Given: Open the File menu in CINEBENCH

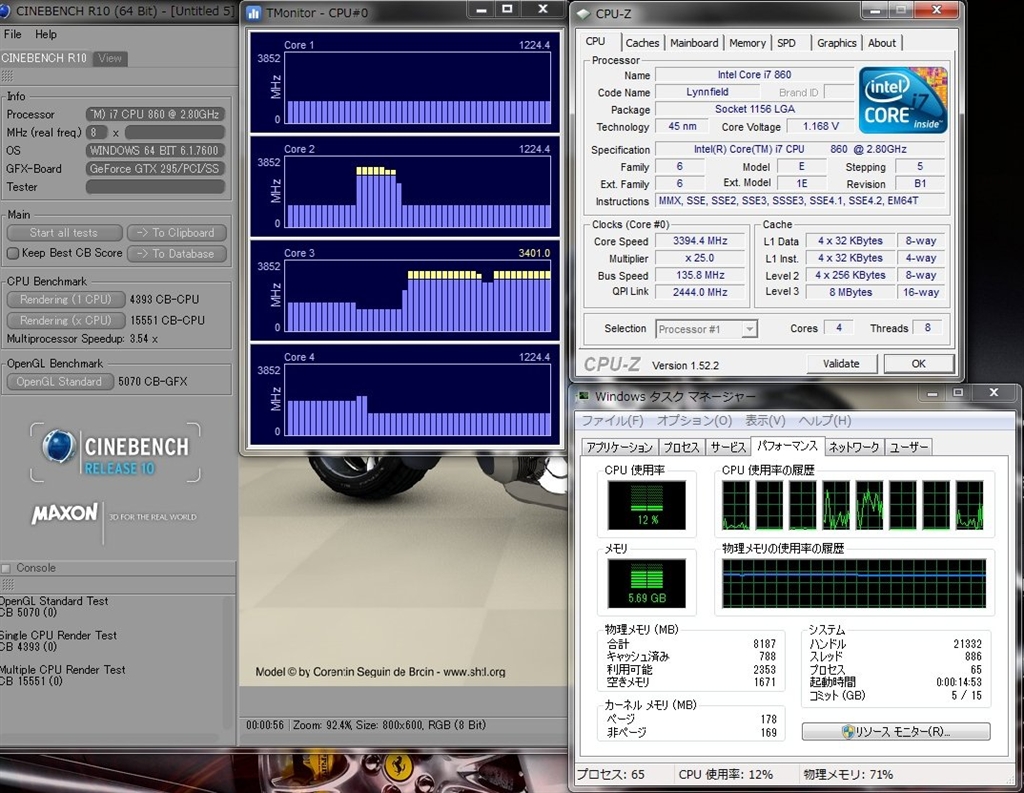Looking at the screenshot, I should [x=13, y=34].
